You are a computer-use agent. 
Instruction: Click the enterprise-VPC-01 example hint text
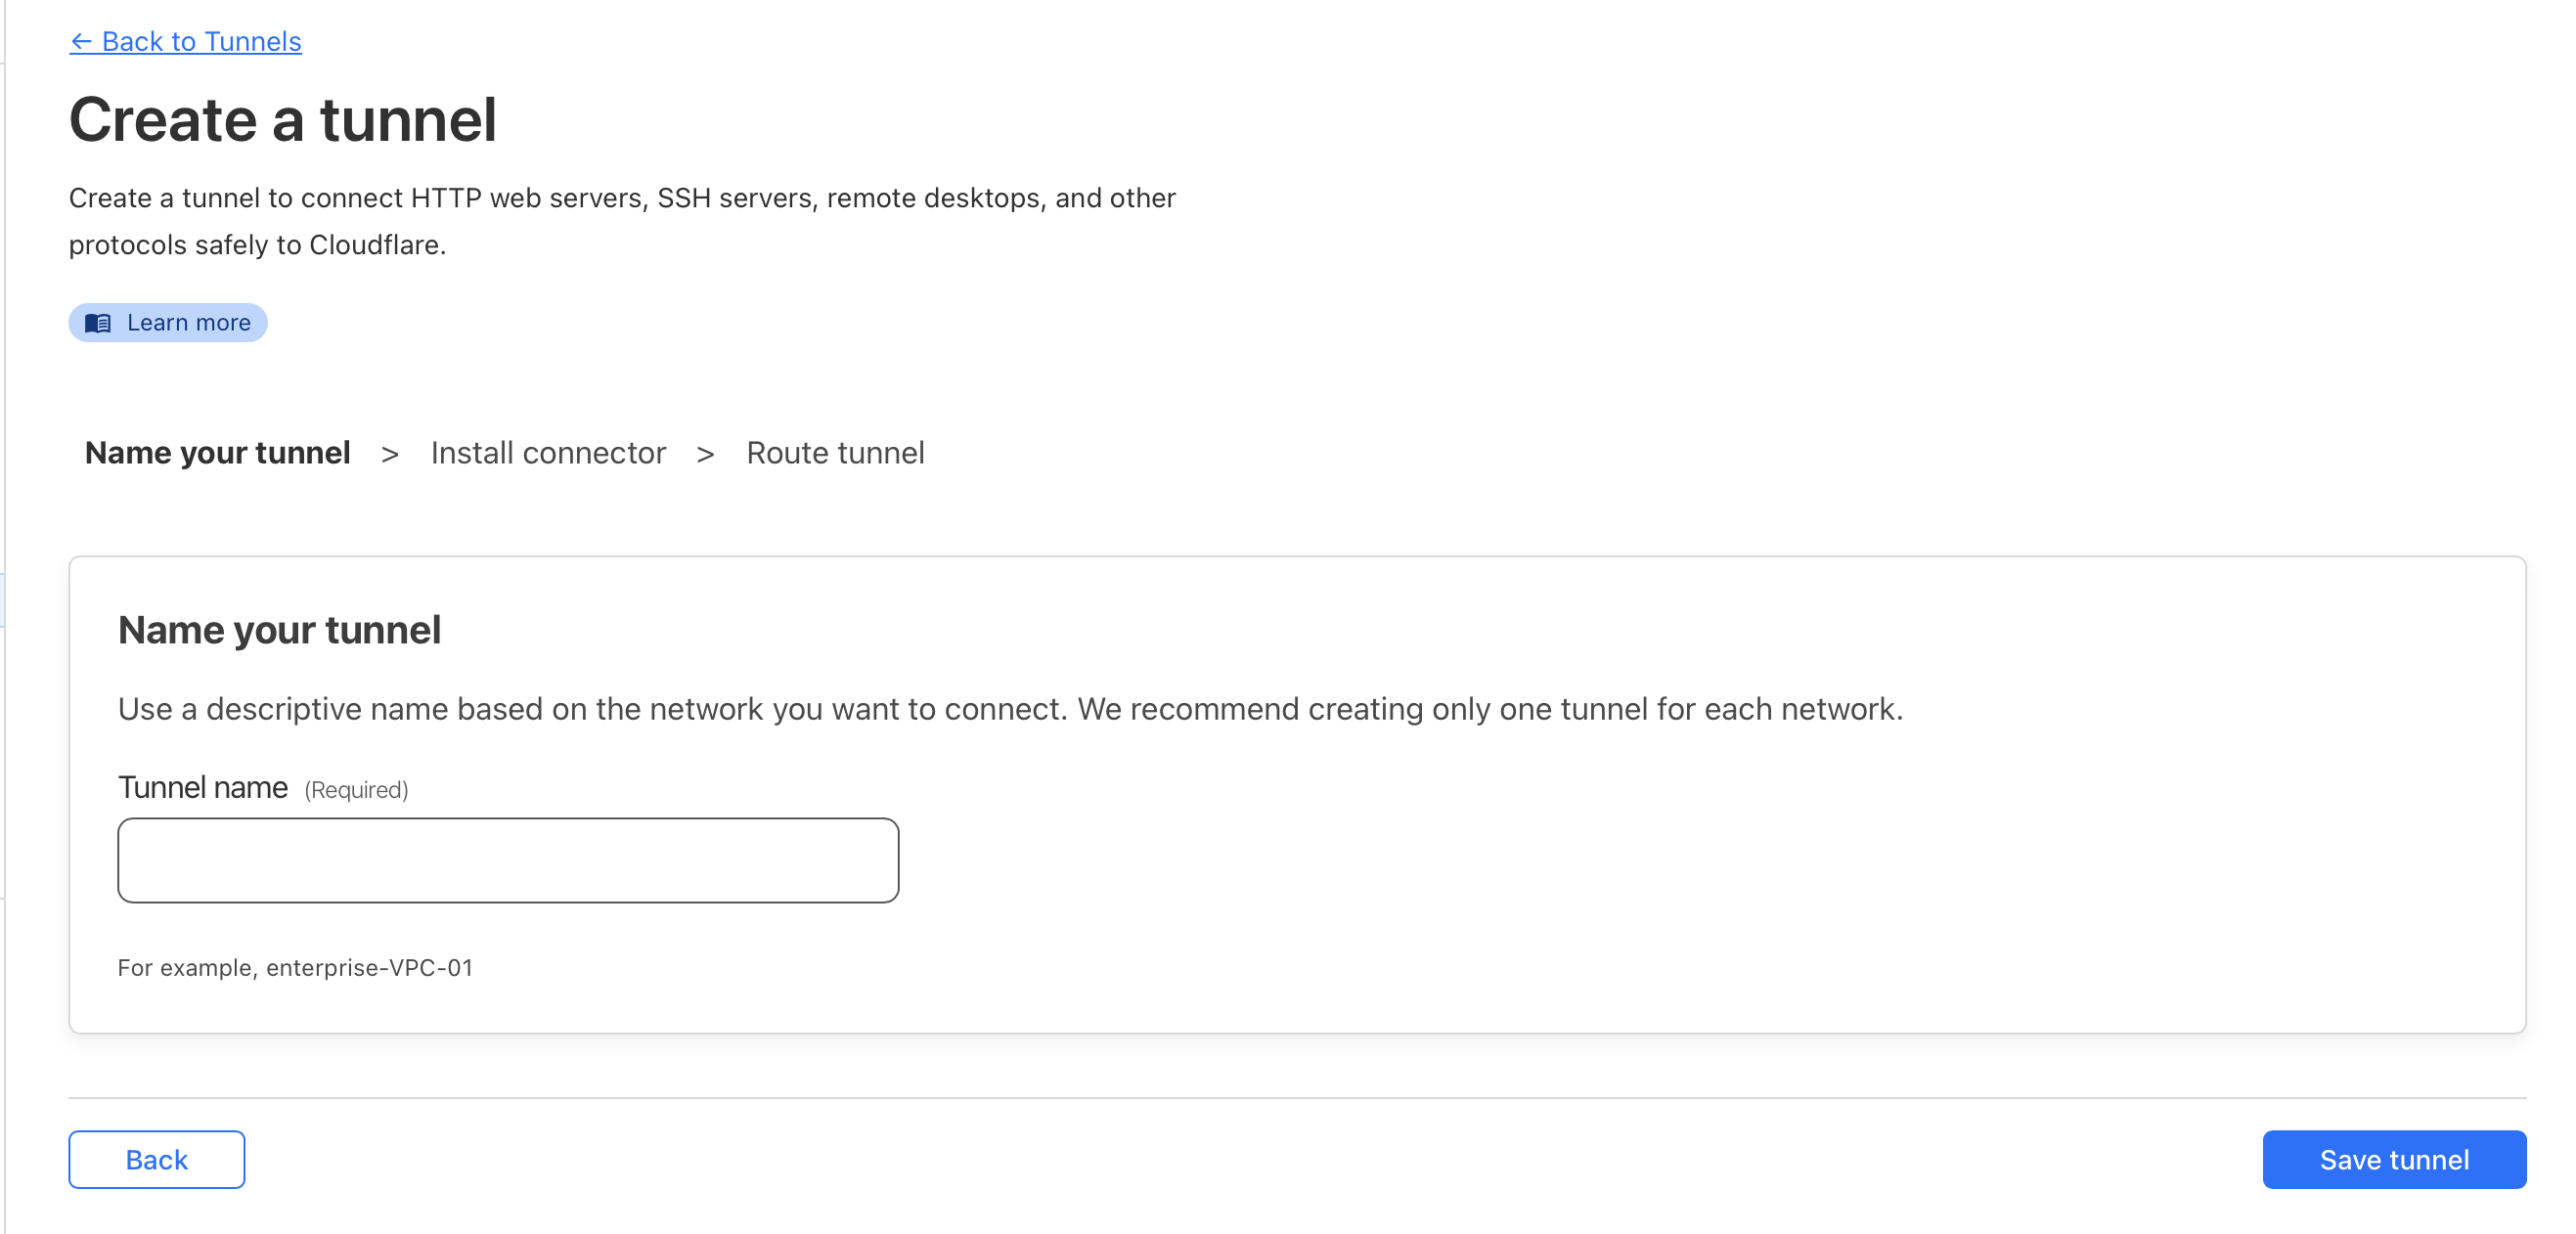click(x=295, y=968)
